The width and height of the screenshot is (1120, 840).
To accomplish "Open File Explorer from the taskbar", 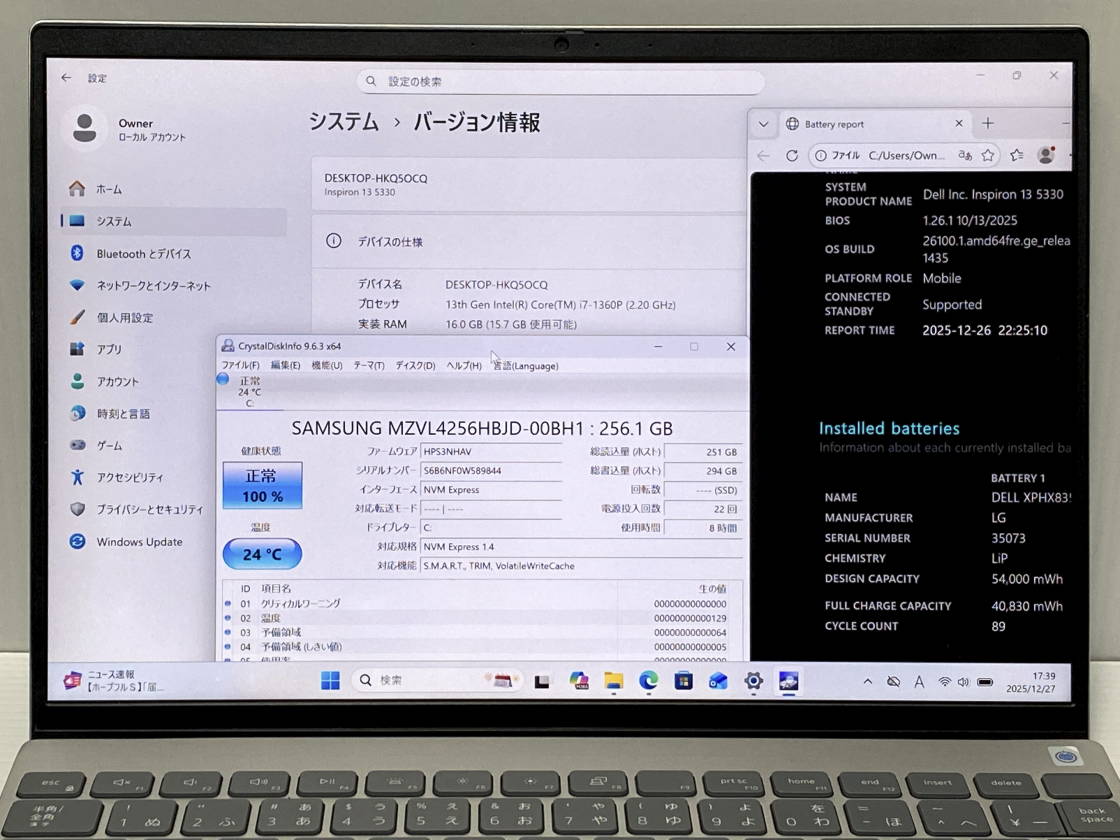I will tap(614, 681).
